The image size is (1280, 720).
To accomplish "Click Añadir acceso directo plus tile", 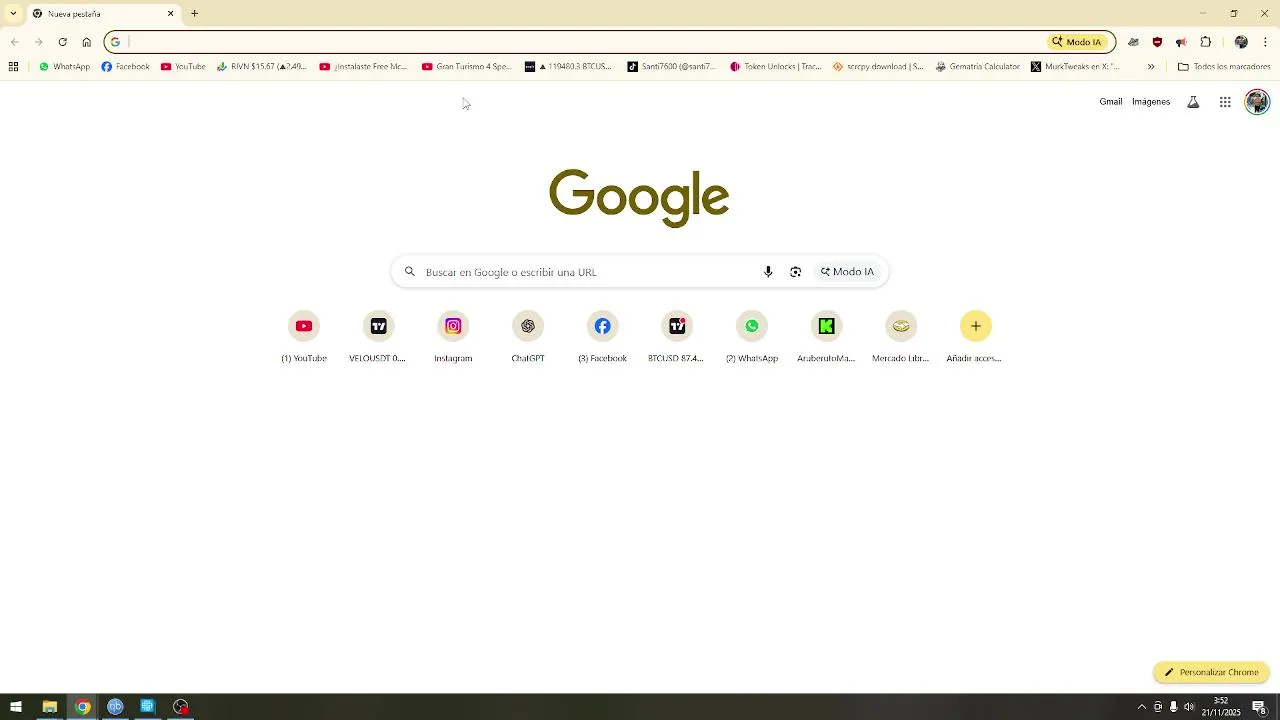I will (x=975, y=338).
